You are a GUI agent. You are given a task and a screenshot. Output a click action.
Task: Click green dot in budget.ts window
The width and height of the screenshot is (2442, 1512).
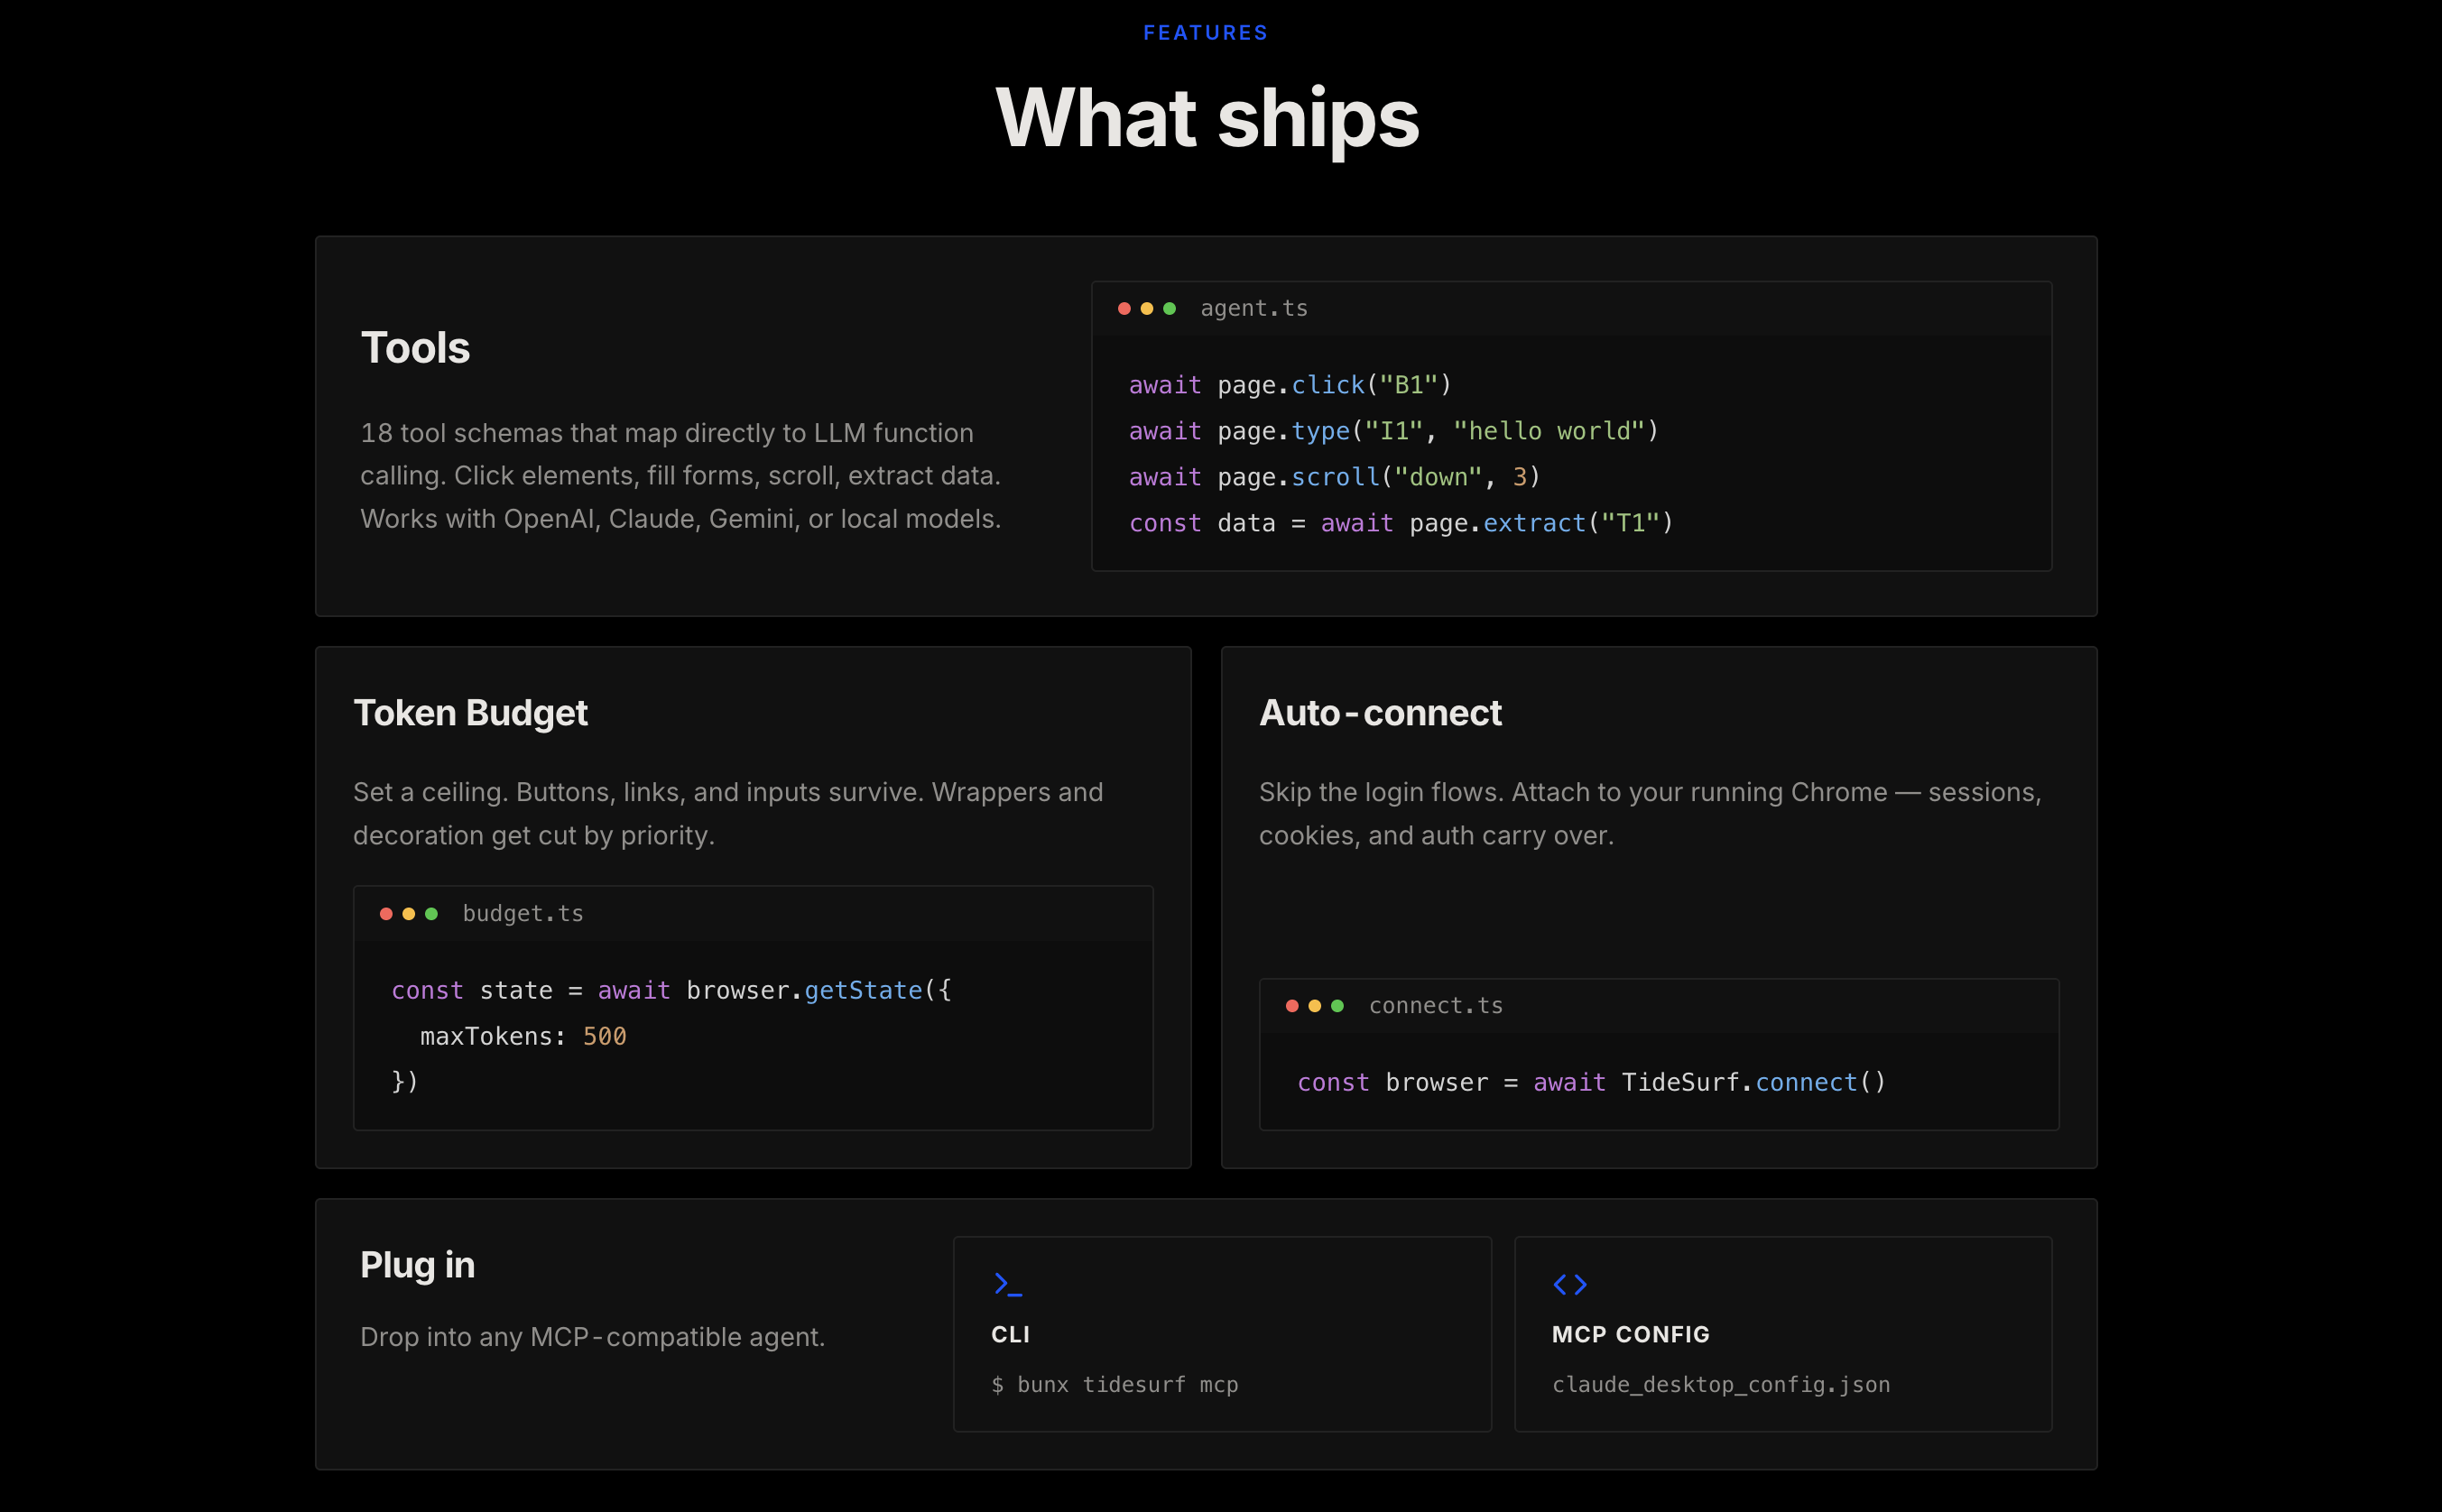coord(431,914)
